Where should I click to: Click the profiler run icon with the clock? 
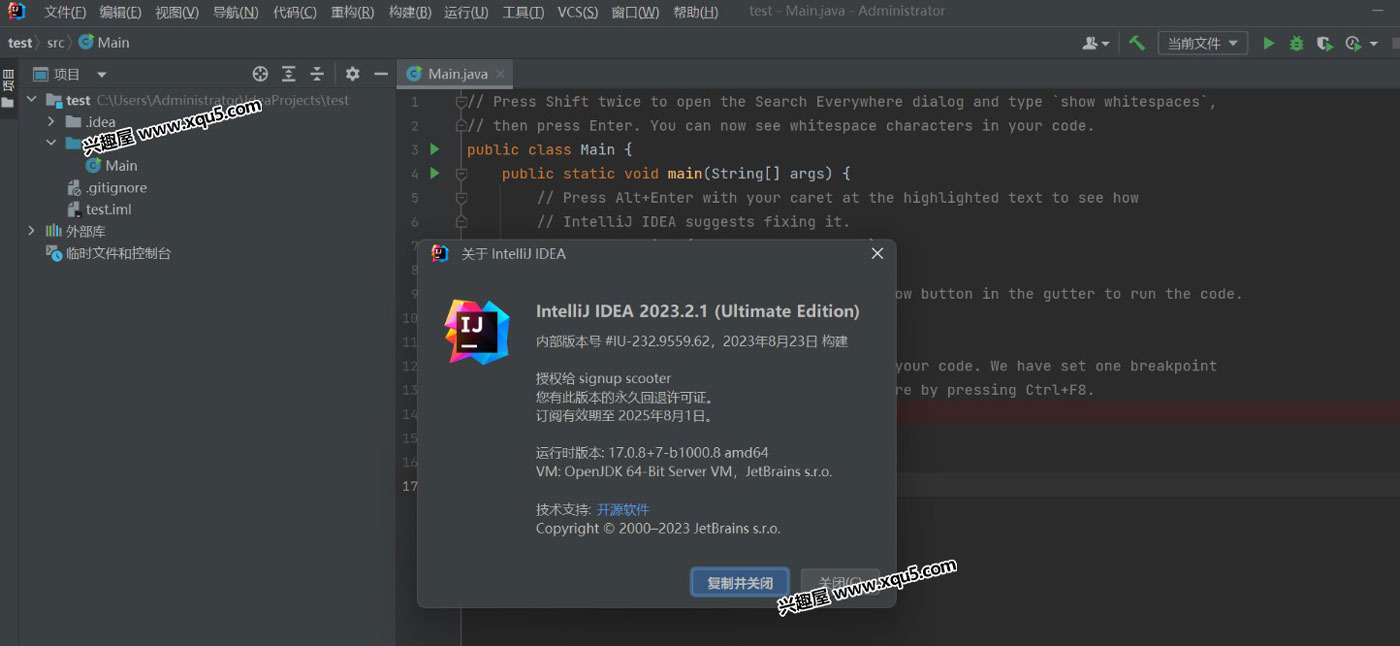pyautogui.click(x=1353, y=43)
